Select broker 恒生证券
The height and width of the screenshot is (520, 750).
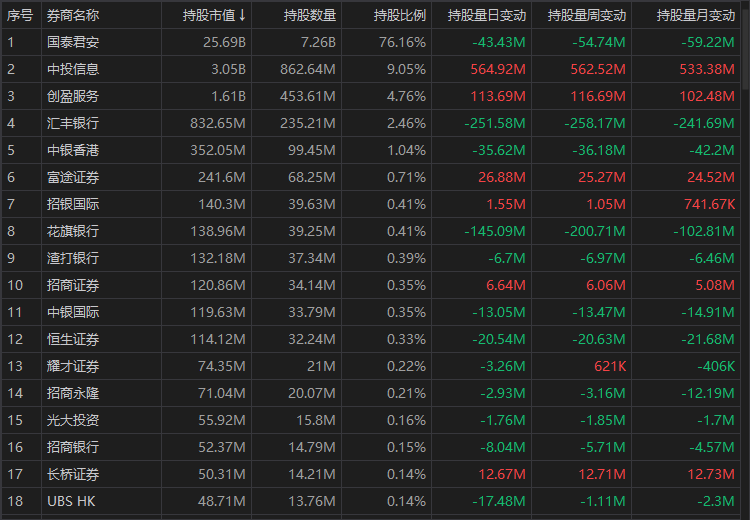(73, 339)
